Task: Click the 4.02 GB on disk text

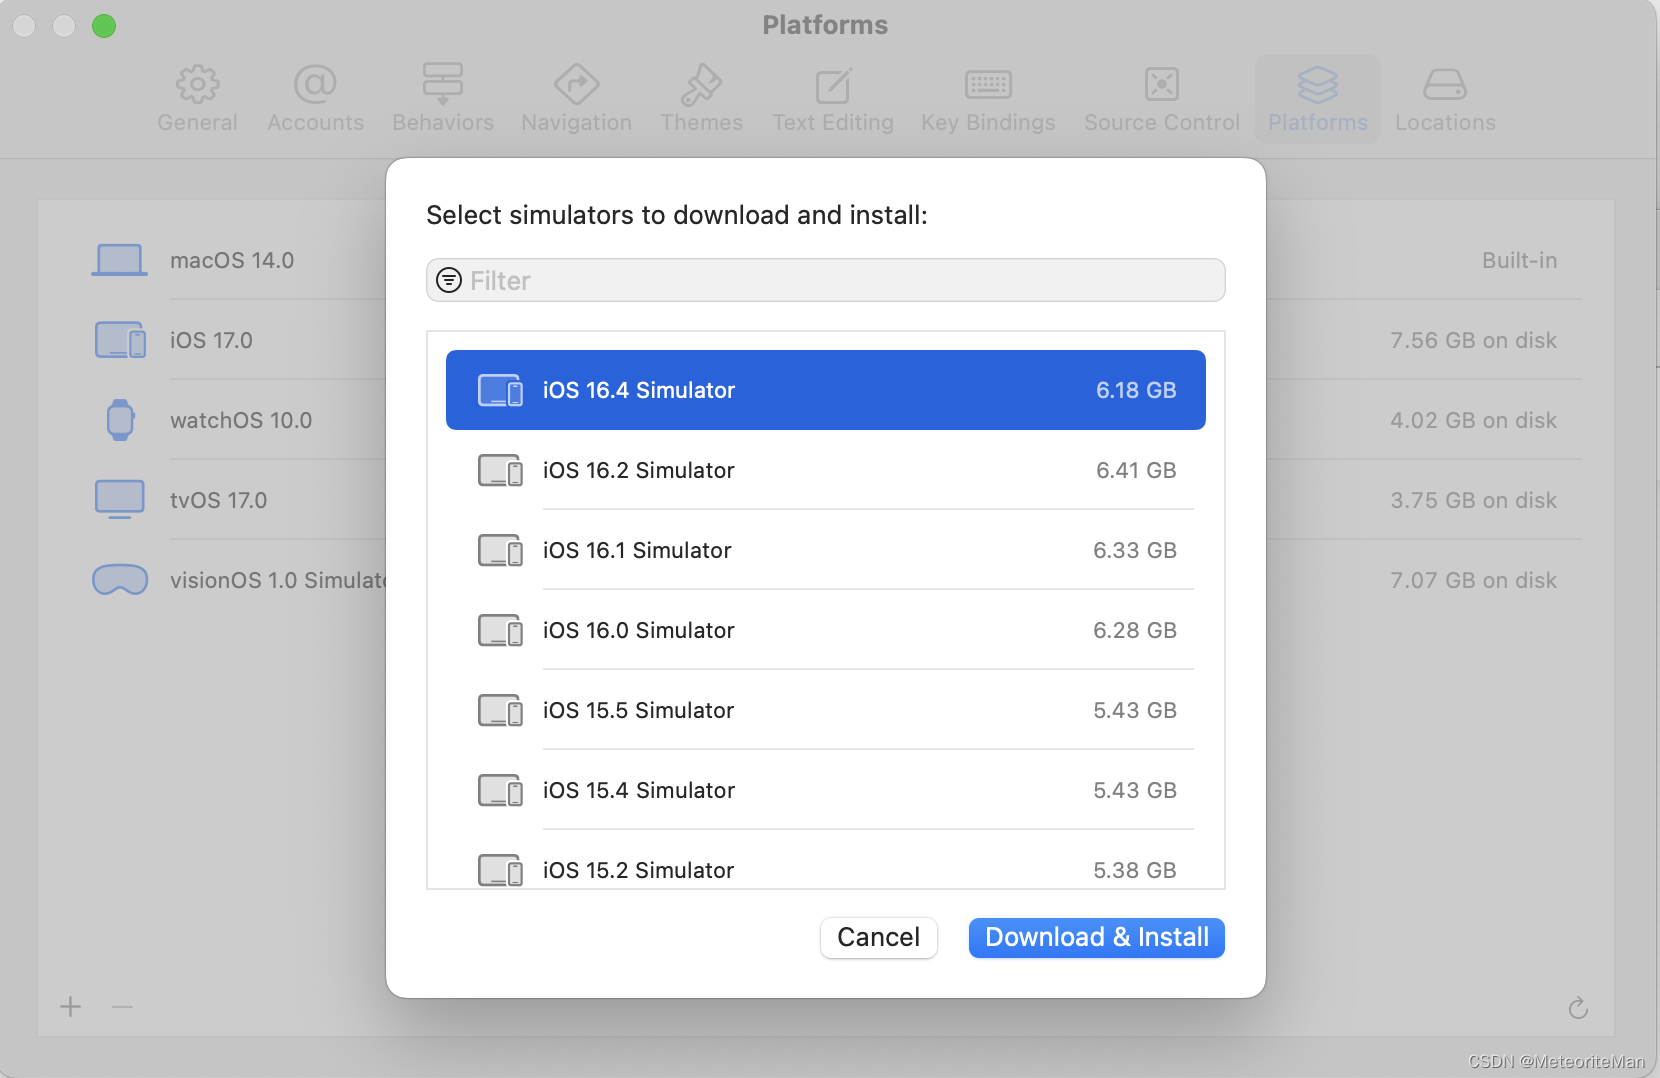Action: tap(1473, 420)
